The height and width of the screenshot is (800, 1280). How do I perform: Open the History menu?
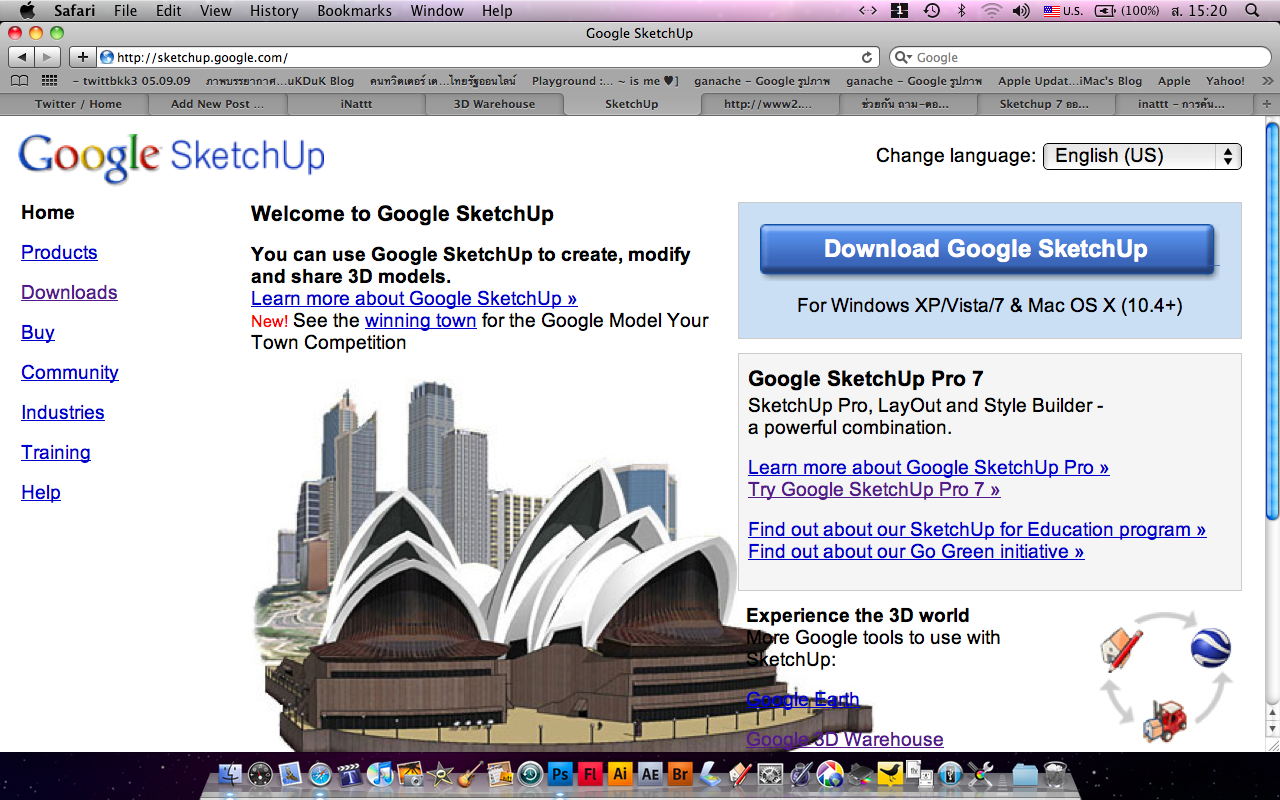(274, 11)
